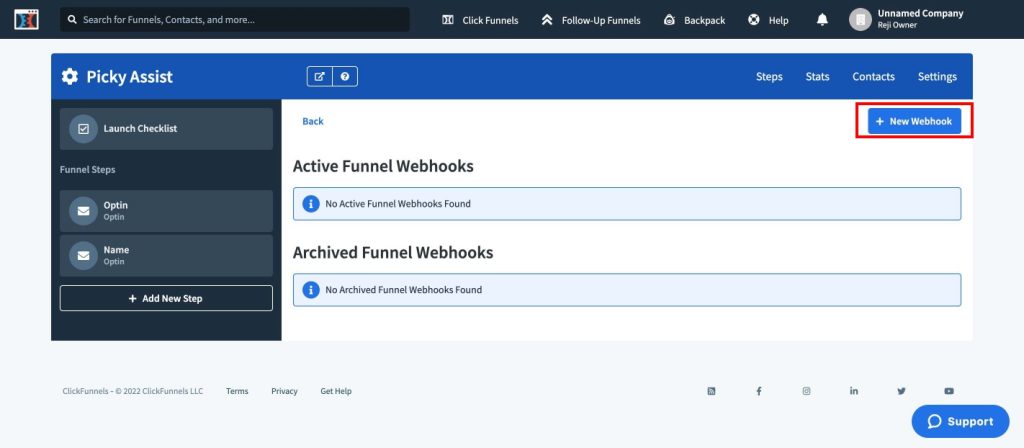Viewport: 1024px width, 448px height.
Task: Open the RSS feed icon in footer
Action: [x=711, y=391]
